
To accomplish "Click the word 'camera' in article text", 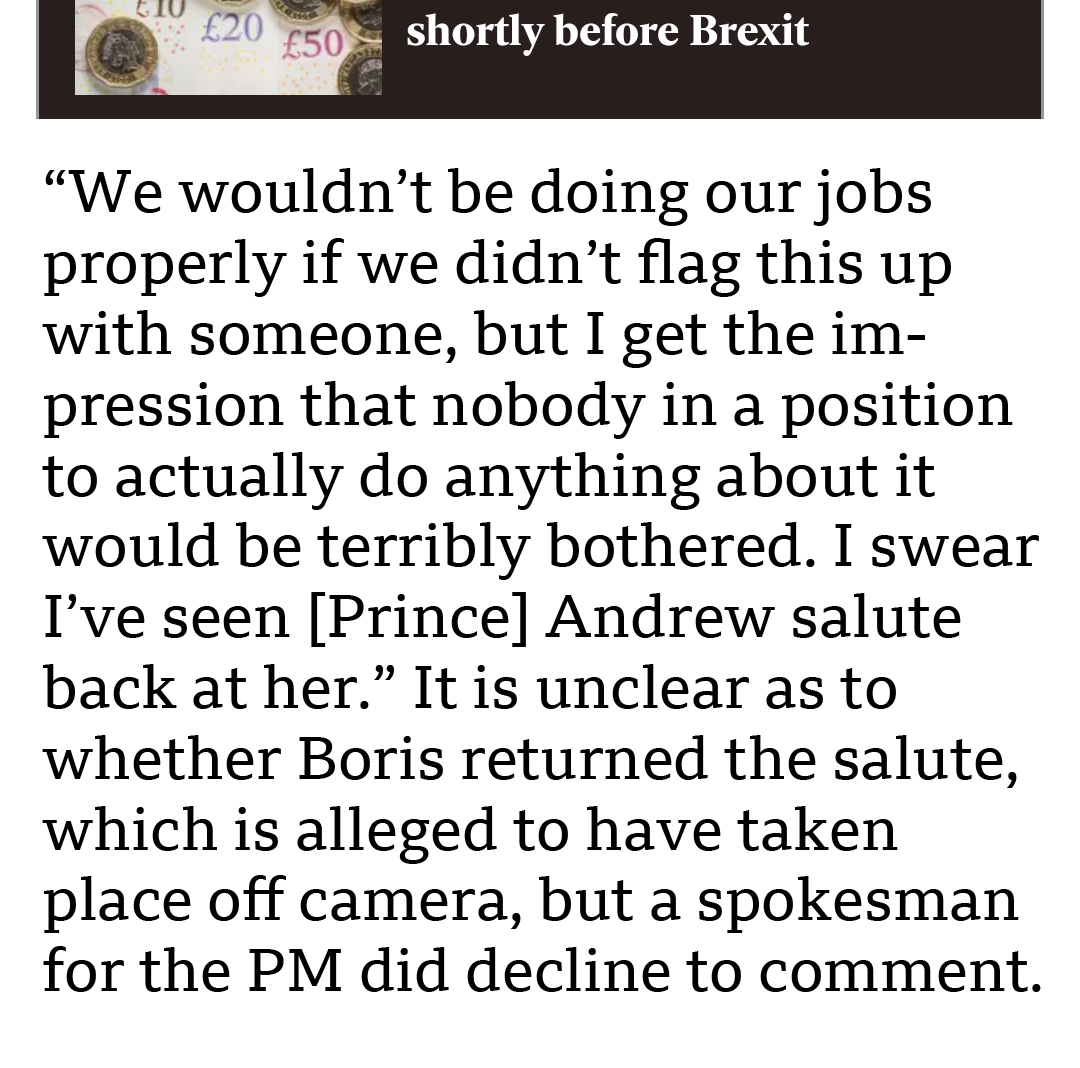I will (x=411, y=903).
